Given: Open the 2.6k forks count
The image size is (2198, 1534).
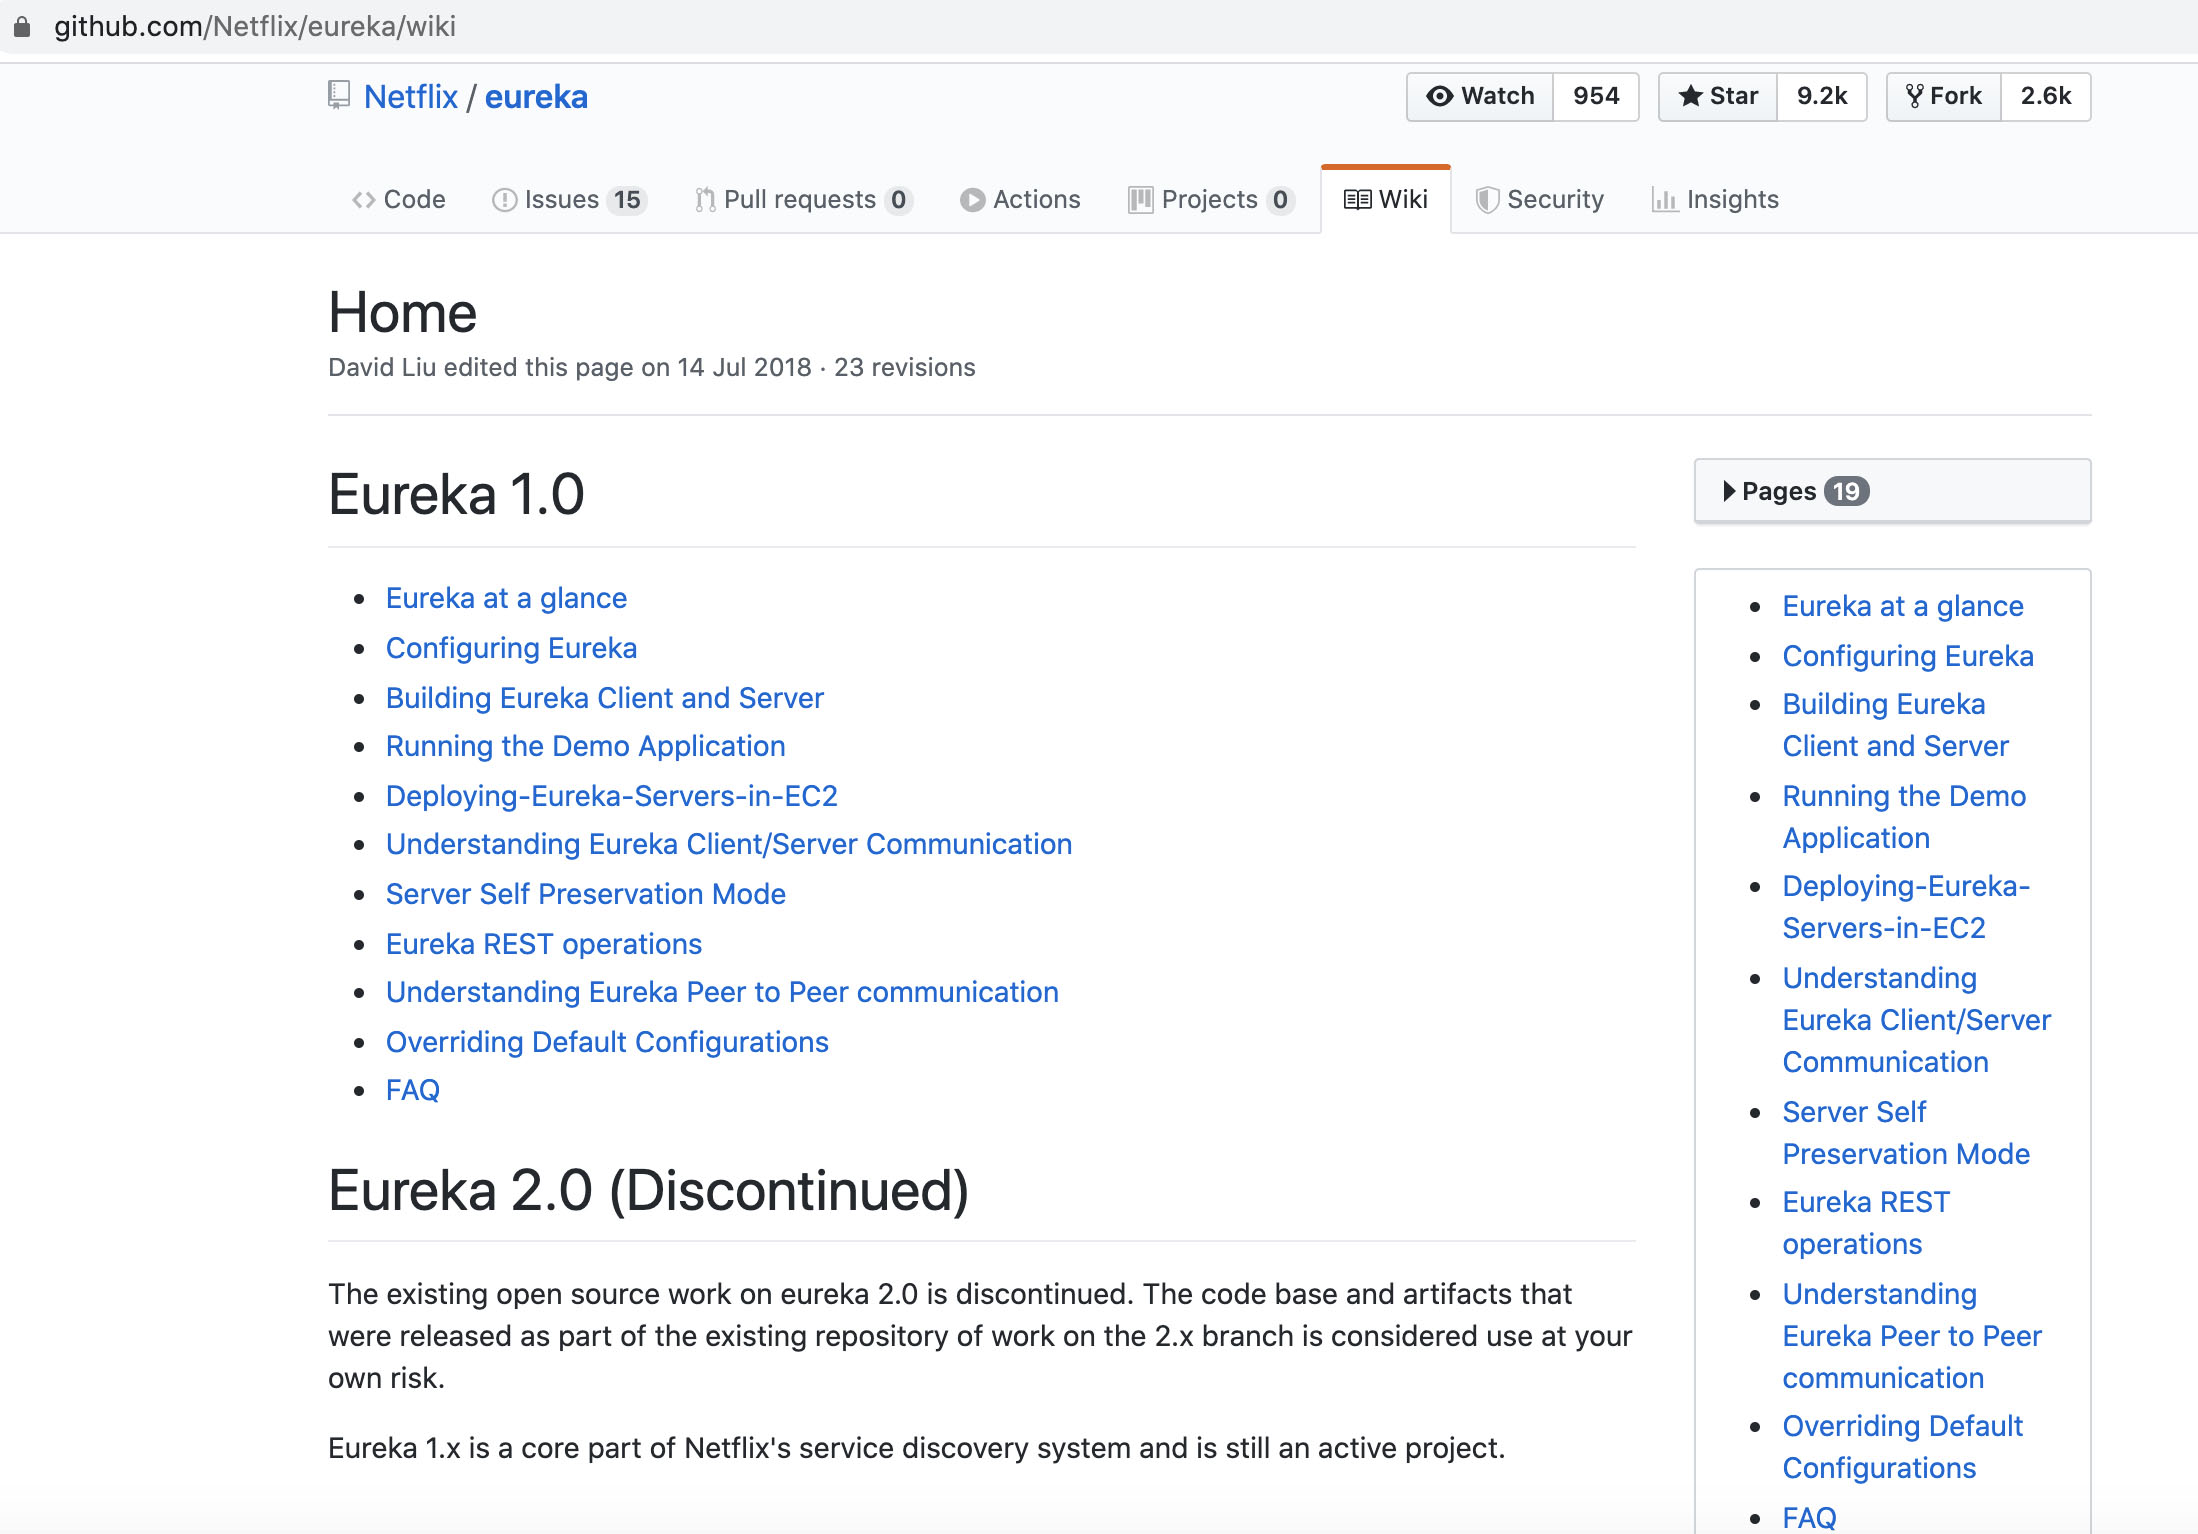Looking at the screenshot, I should tap(2046, 96).
